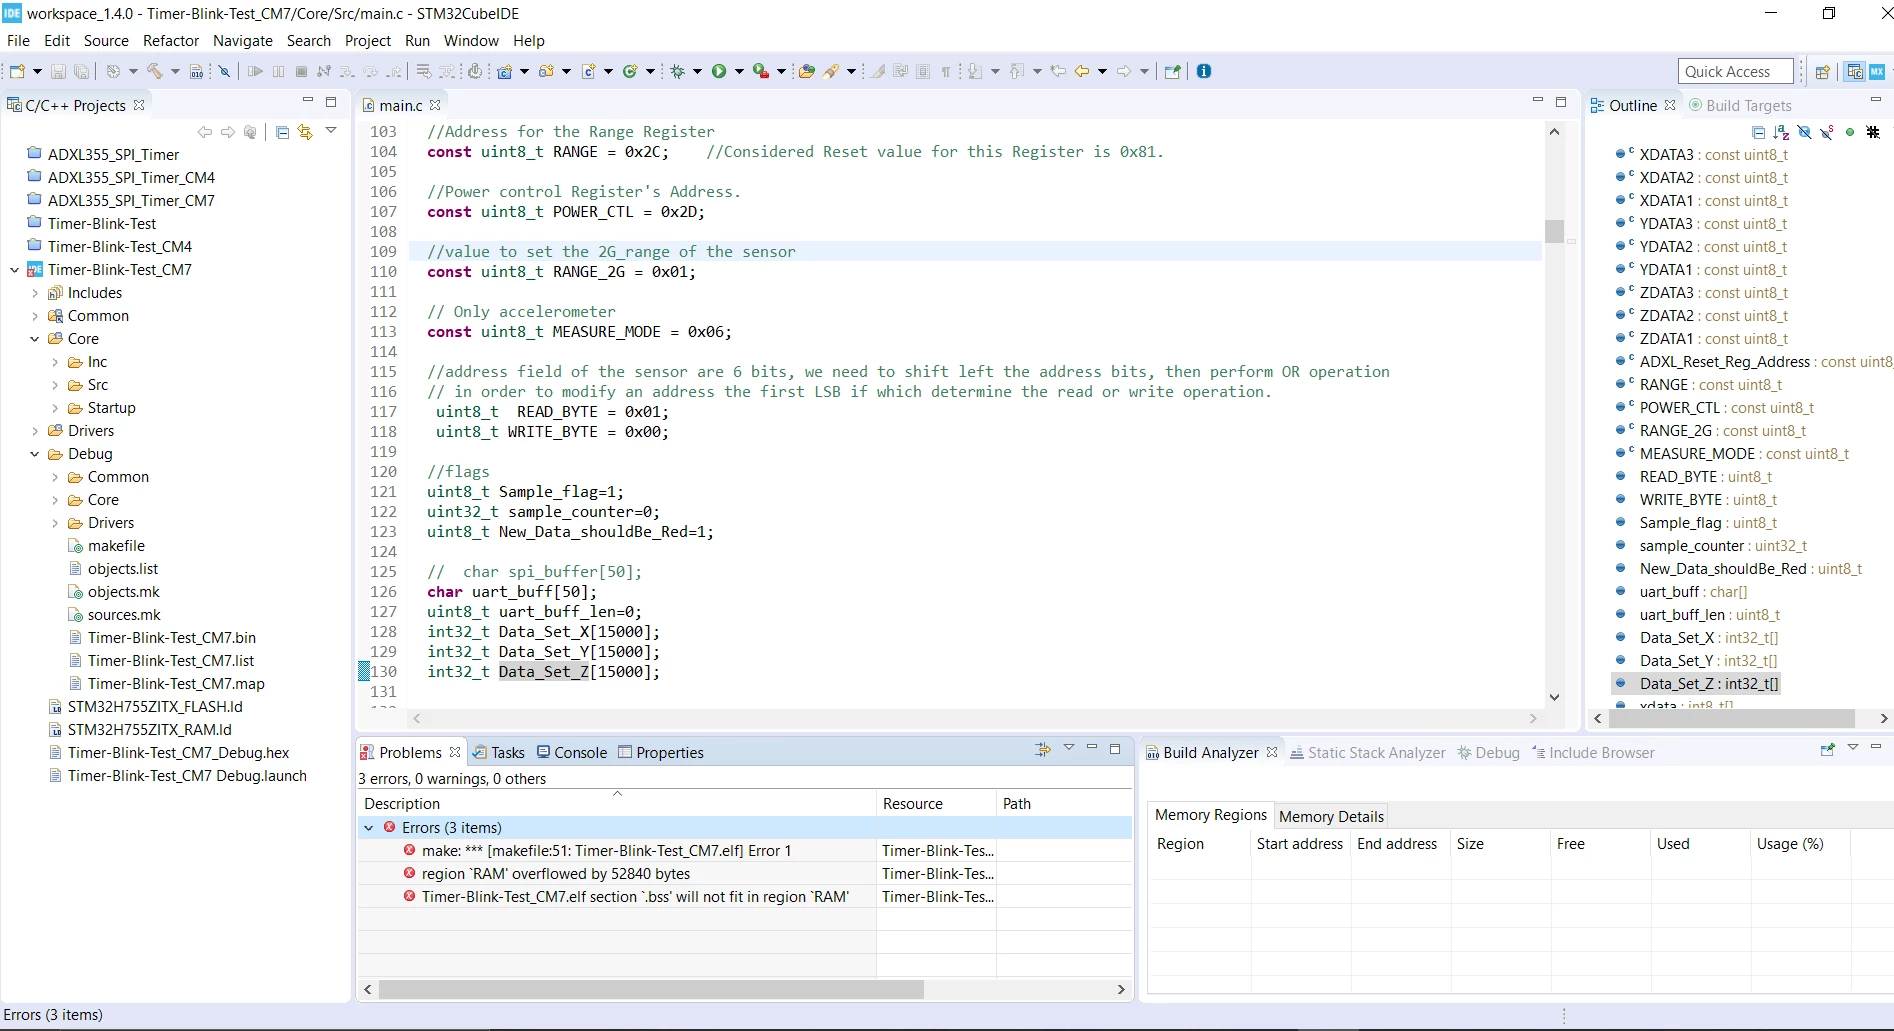Collapse the Timer-Blink-Test_CM7 project

(15, 270)
